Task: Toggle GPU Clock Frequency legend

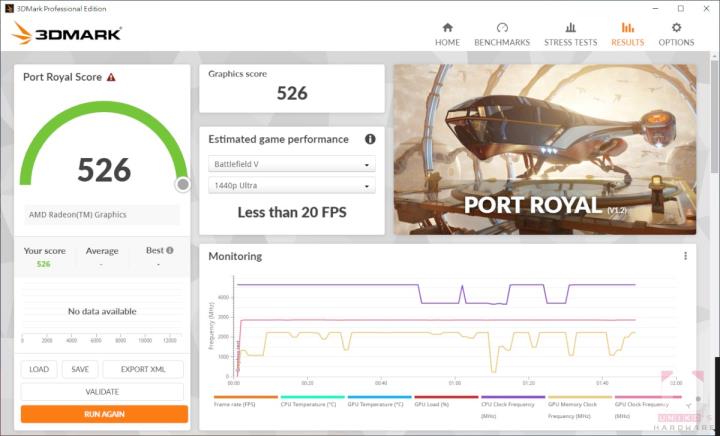Action: pyautogui.click(x=647, y=407)
